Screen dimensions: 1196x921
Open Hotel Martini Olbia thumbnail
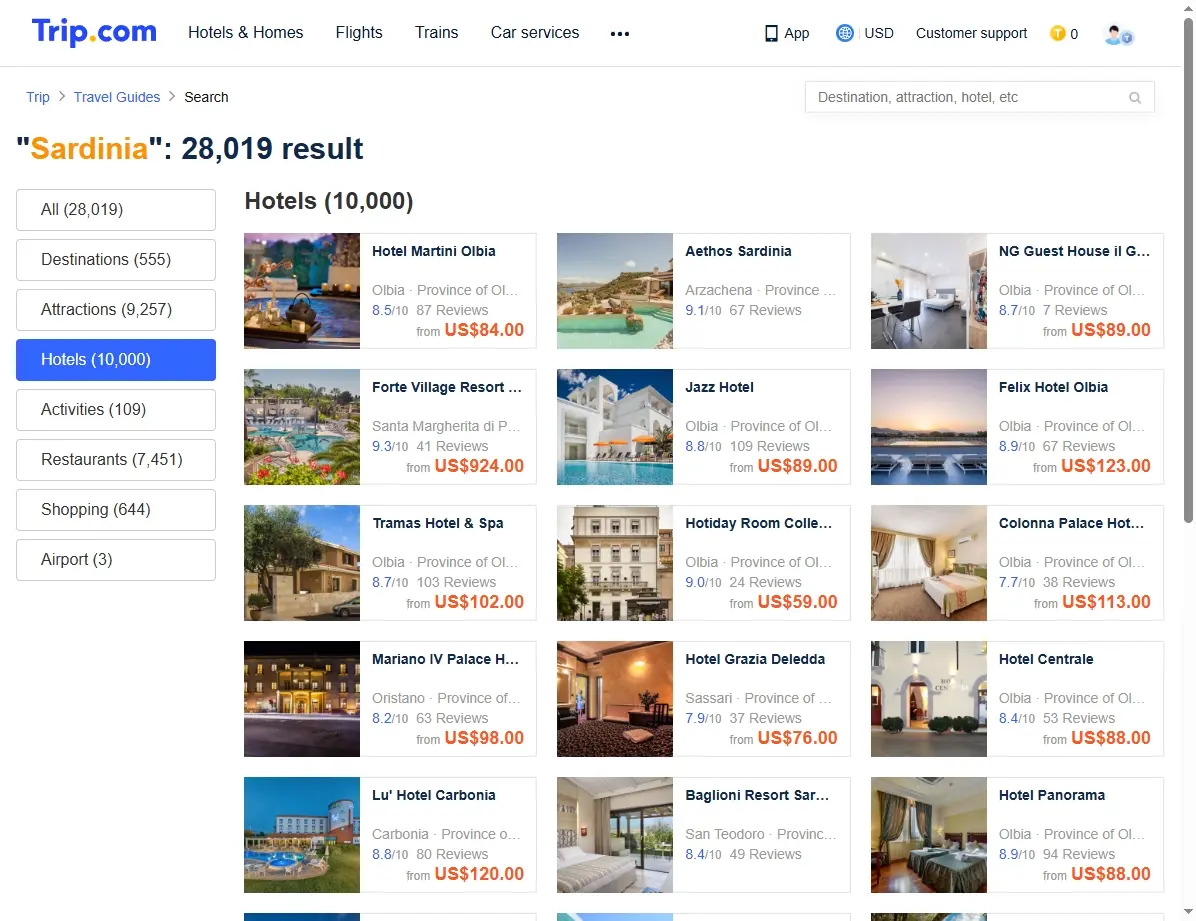[x=302, y=291]
